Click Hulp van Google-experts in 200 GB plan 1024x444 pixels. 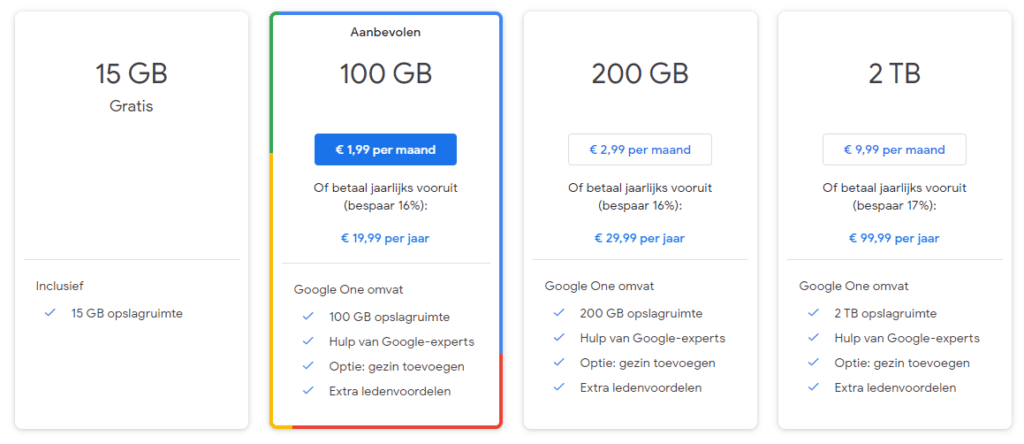point(652,338)
